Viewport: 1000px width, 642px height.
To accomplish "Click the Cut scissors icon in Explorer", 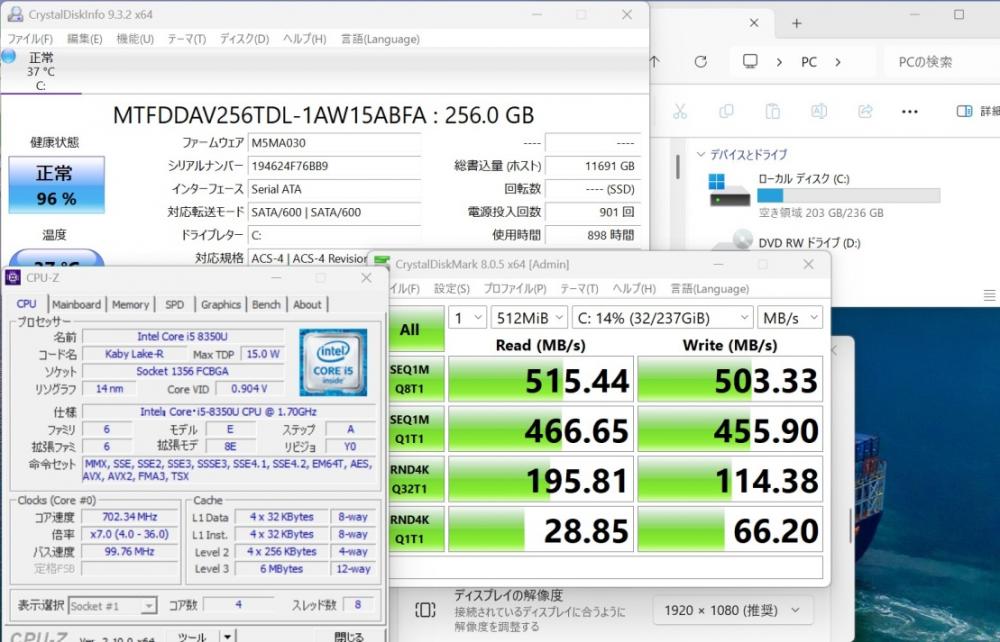I will (x=680, y=112).
